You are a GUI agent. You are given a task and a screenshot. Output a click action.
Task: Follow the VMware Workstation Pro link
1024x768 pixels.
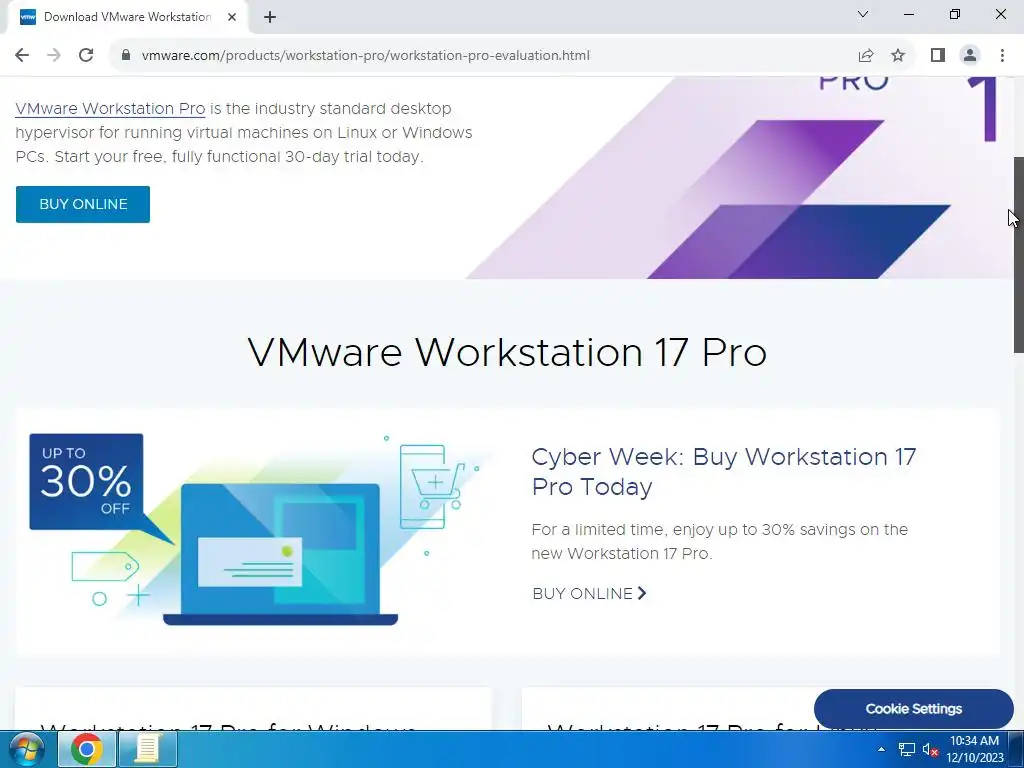click(110, 108)
